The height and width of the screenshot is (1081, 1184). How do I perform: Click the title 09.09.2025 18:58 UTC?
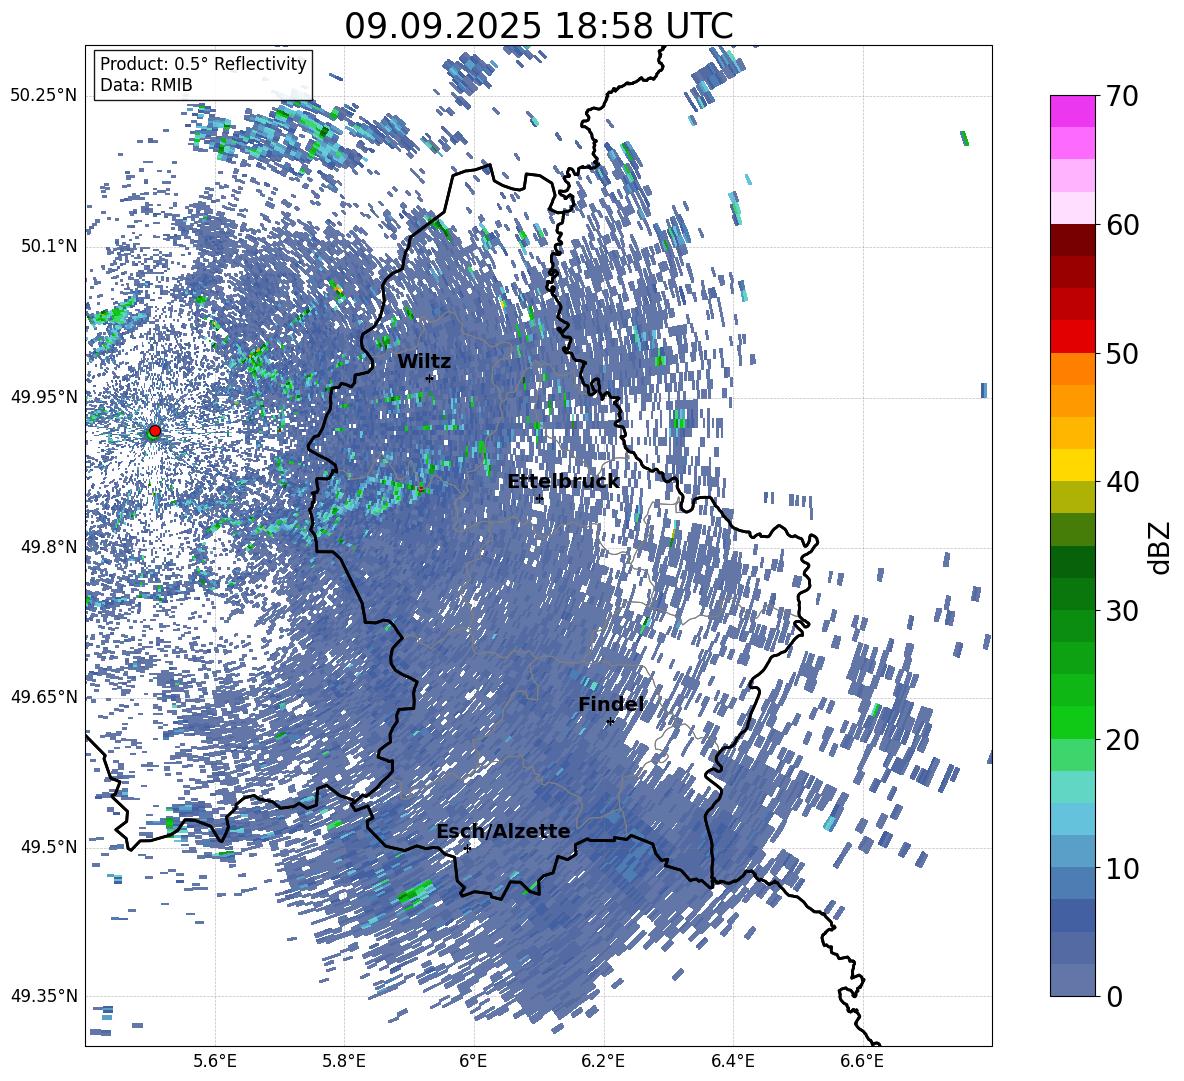(538, 26)
